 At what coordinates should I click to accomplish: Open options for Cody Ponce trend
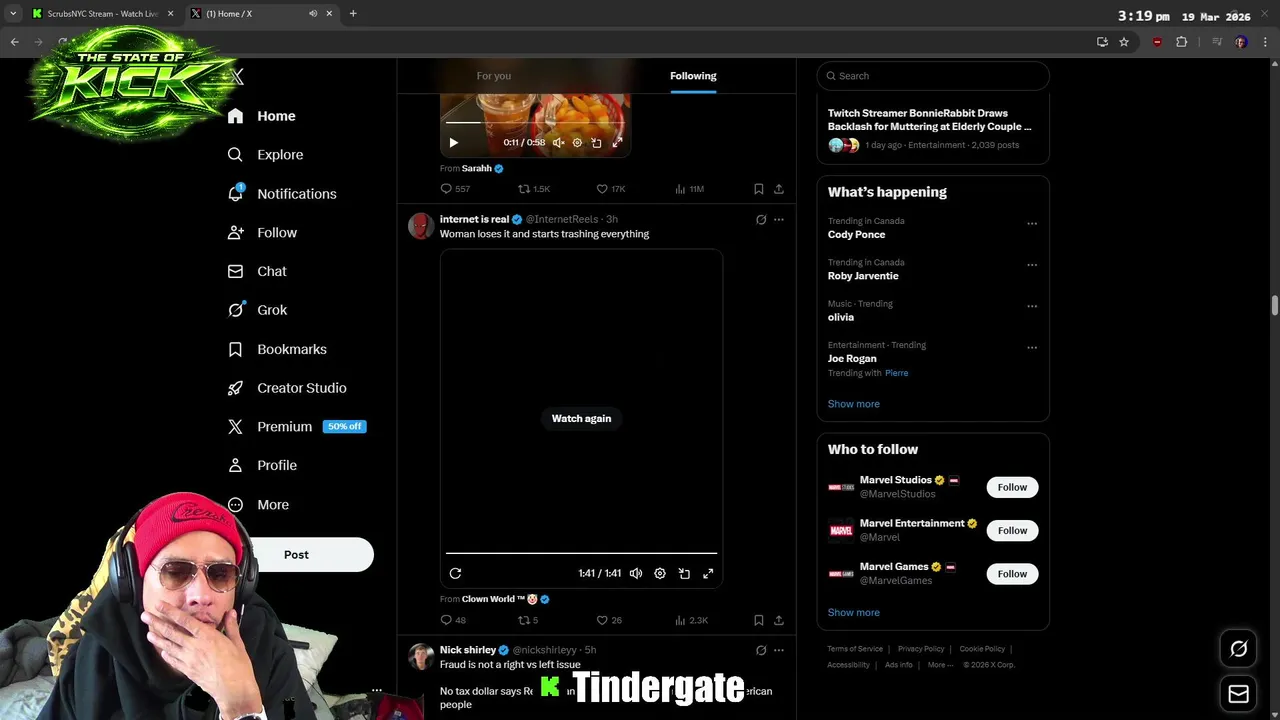point(1032,223)
